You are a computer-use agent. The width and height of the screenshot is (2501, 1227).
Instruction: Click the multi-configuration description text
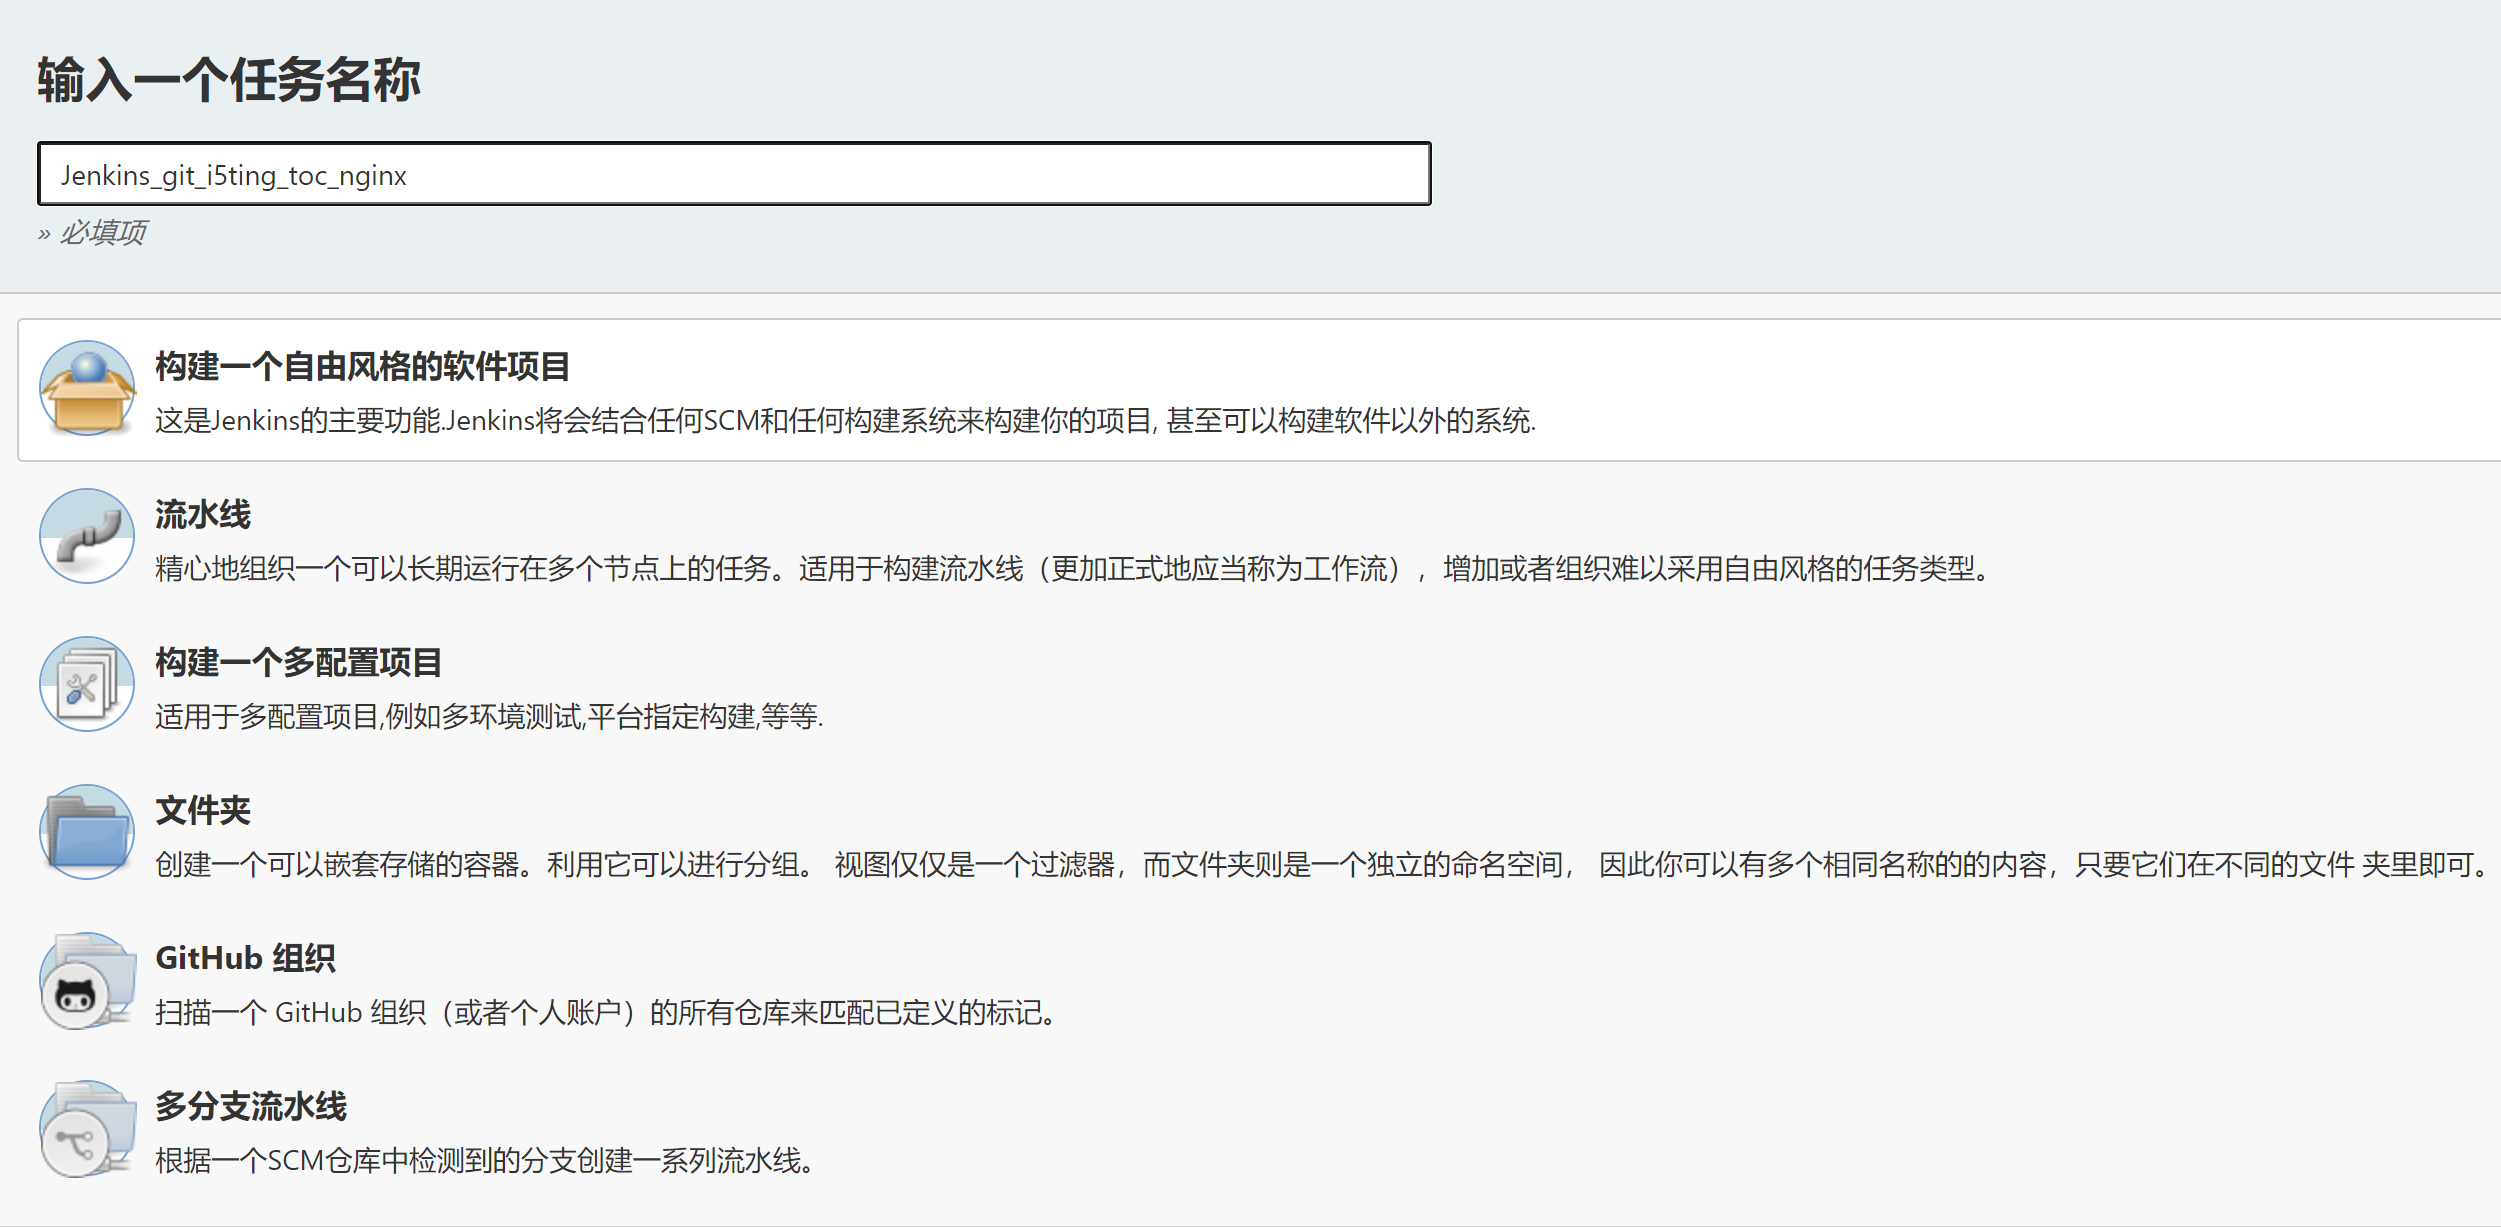pyautogui.click(x=489, y=717)
